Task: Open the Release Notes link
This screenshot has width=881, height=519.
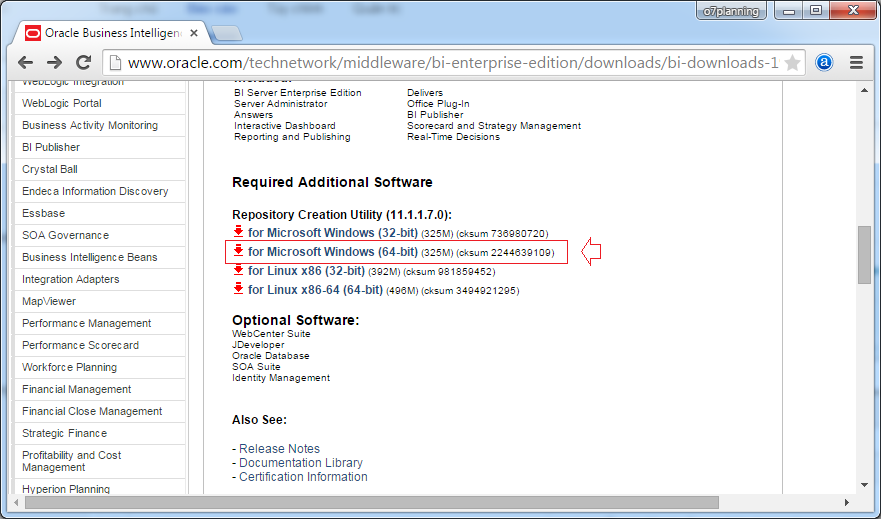Action: point(279,449)
